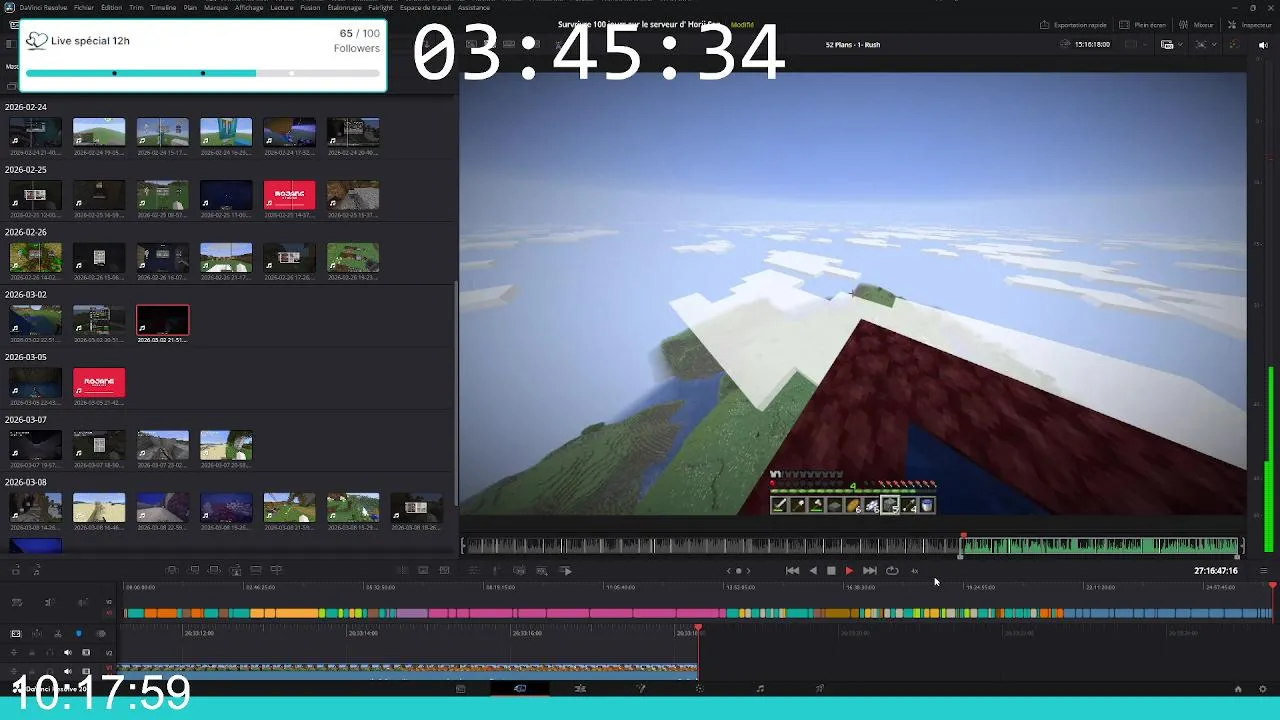This screenshot has width=1280, height=720.
Task: Select the Ripple Overwrite tool
Action: [214, 571]
